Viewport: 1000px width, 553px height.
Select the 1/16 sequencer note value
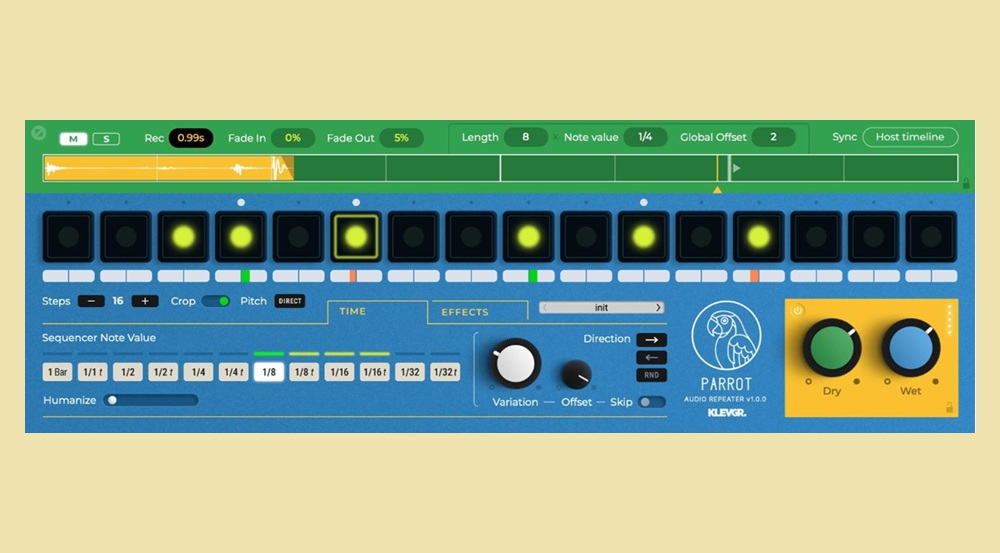tap(340, 372)
